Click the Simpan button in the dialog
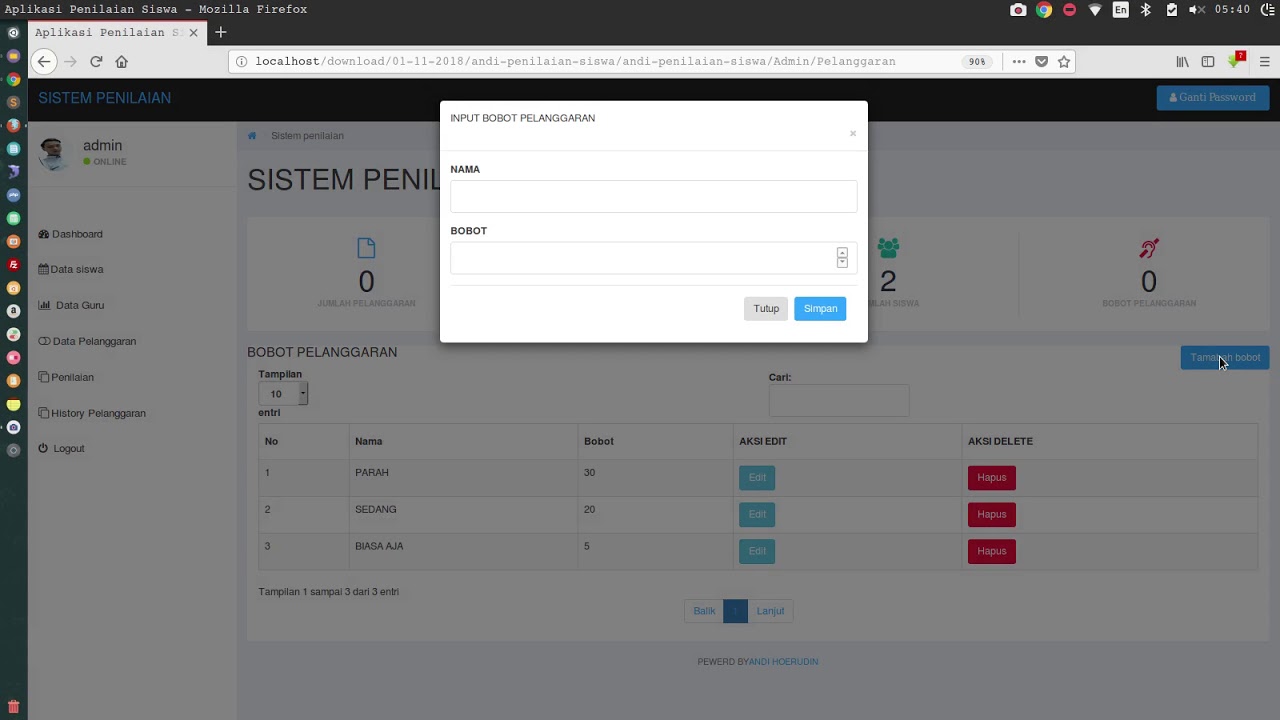1280x720 pixels. (820, 309)
